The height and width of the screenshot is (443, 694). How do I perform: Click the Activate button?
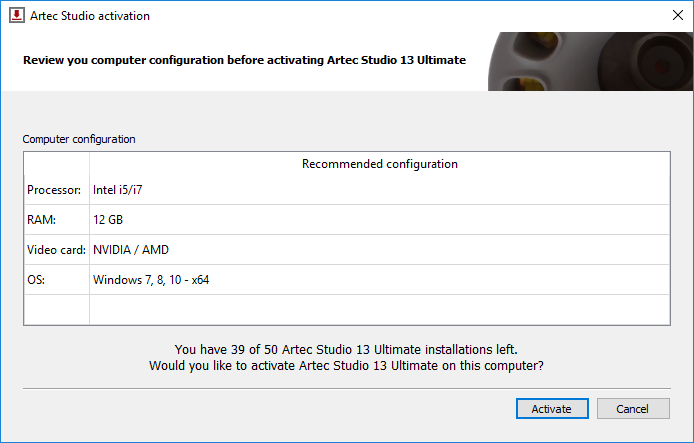pyautogui.click(x=552, y=408)
